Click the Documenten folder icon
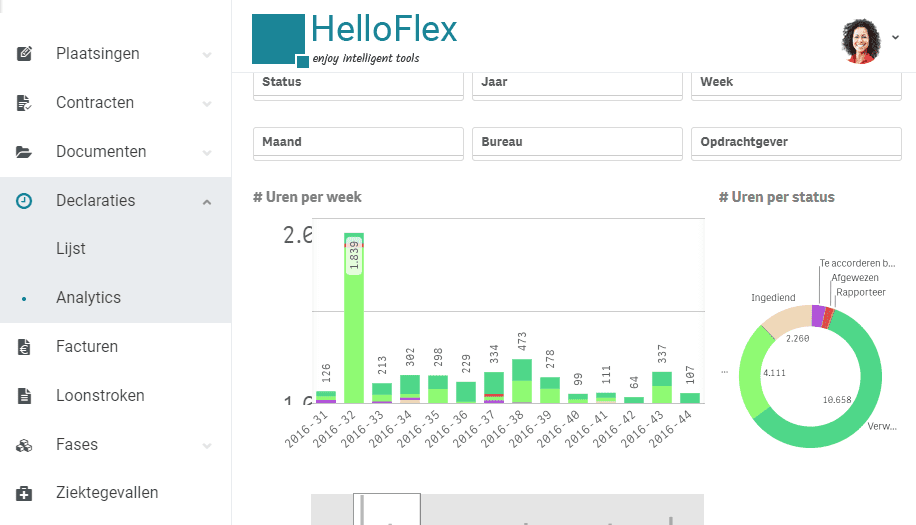 [24, 152]
